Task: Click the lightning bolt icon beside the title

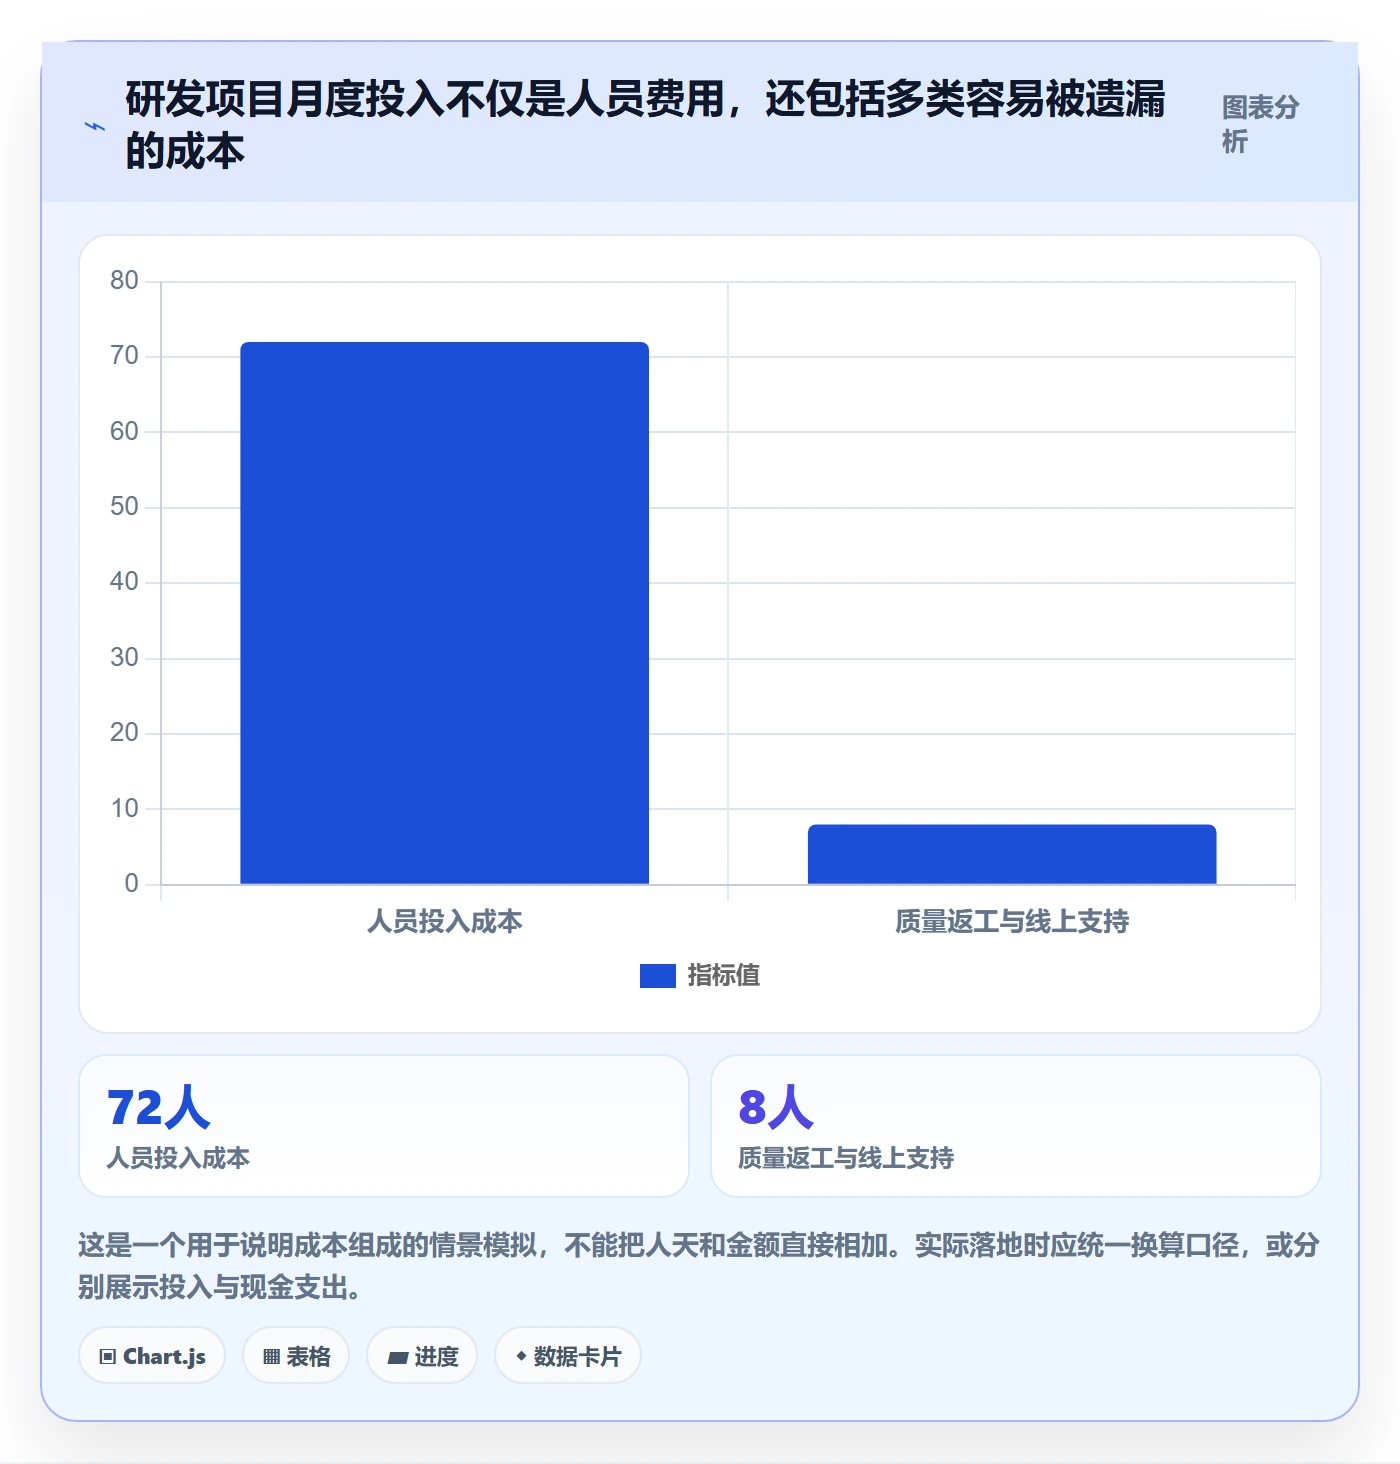Action: [95, 127]
